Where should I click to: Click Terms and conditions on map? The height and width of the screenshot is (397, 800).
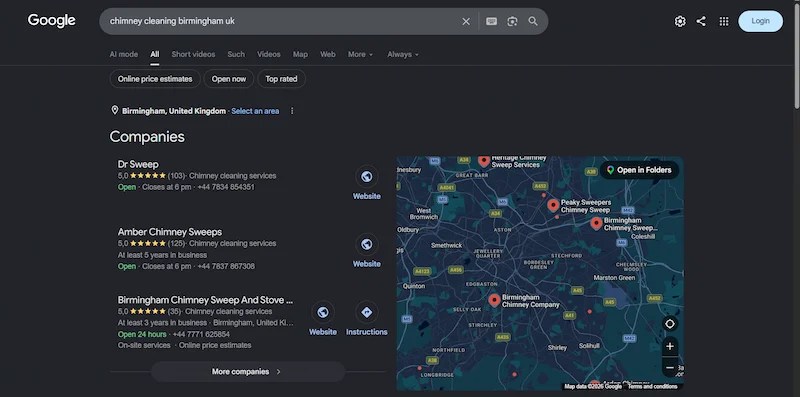[653, 386]
